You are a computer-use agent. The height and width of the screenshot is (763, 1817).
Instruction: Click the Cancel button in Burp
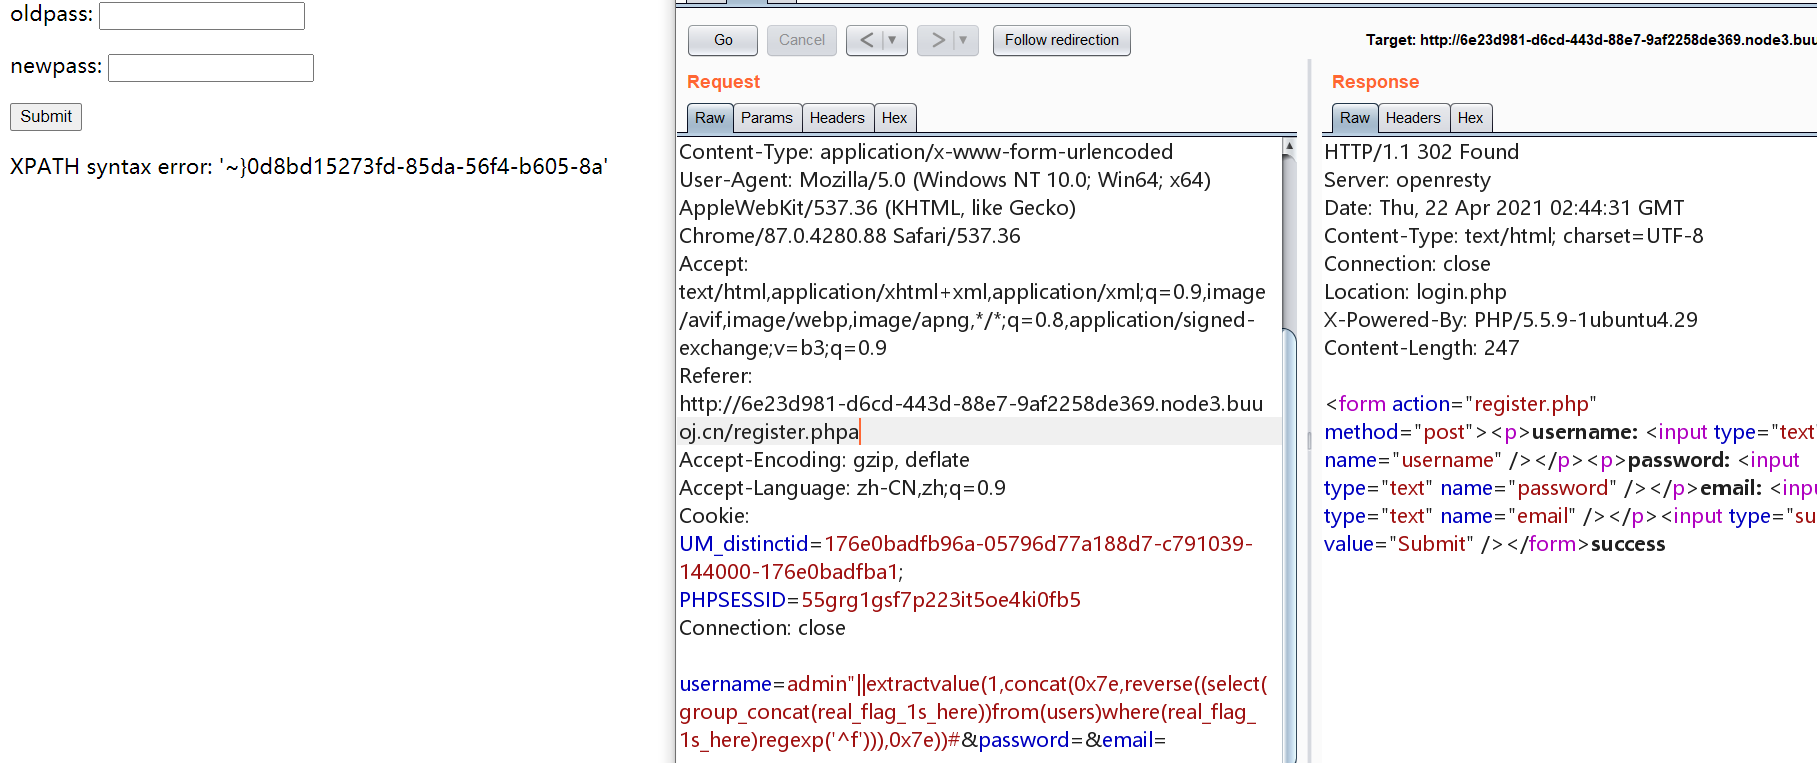(802, 40)
